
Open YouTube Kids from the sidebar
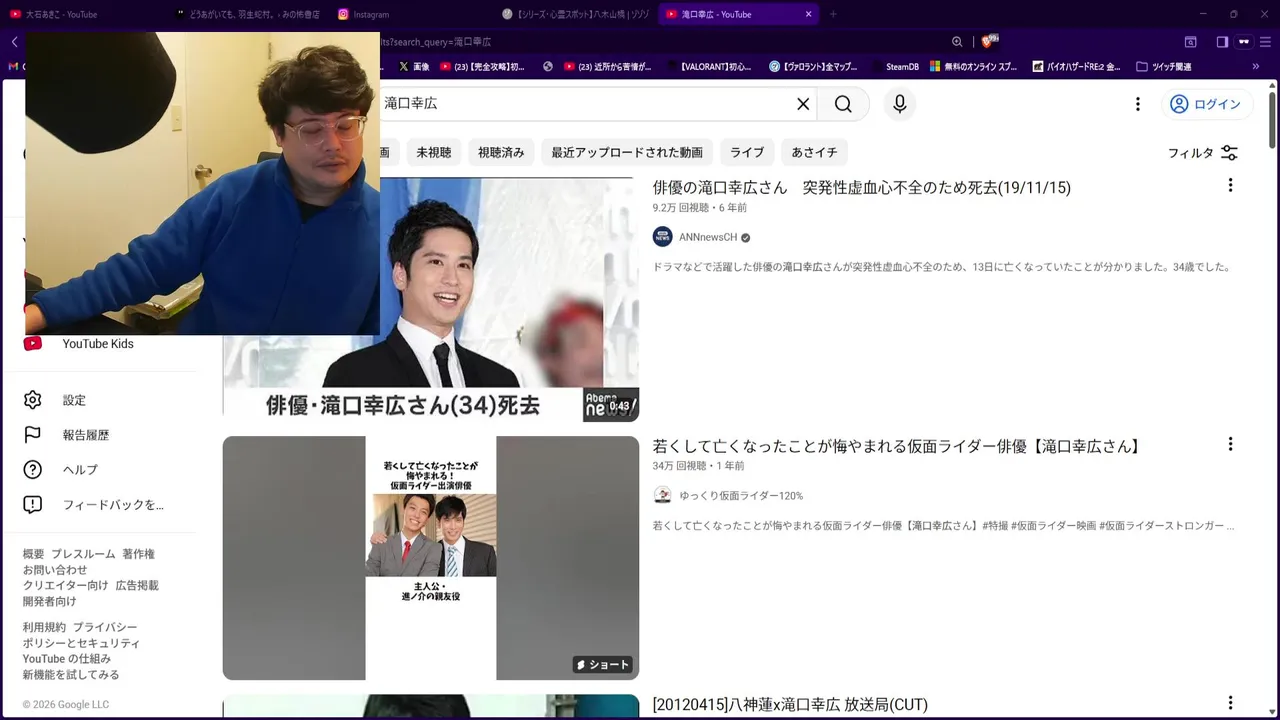(x=100, y=344)
